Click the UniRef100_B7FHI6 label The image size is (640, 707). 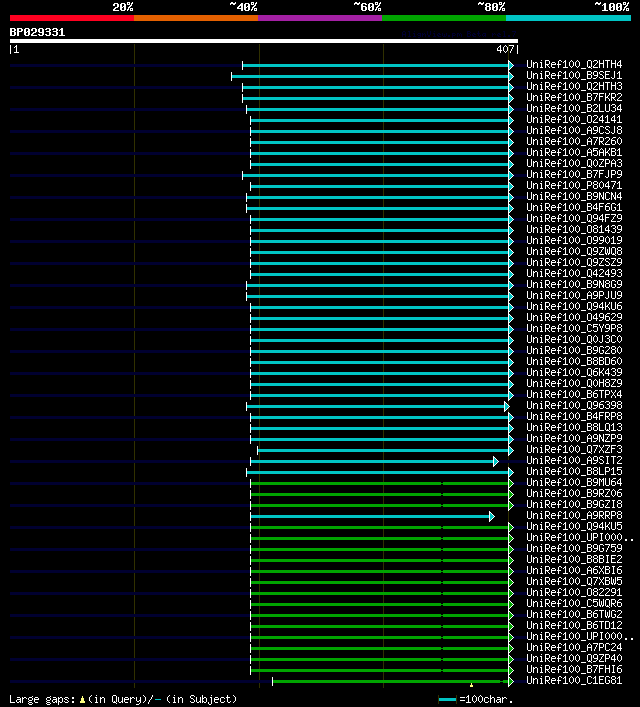[574, 669]
